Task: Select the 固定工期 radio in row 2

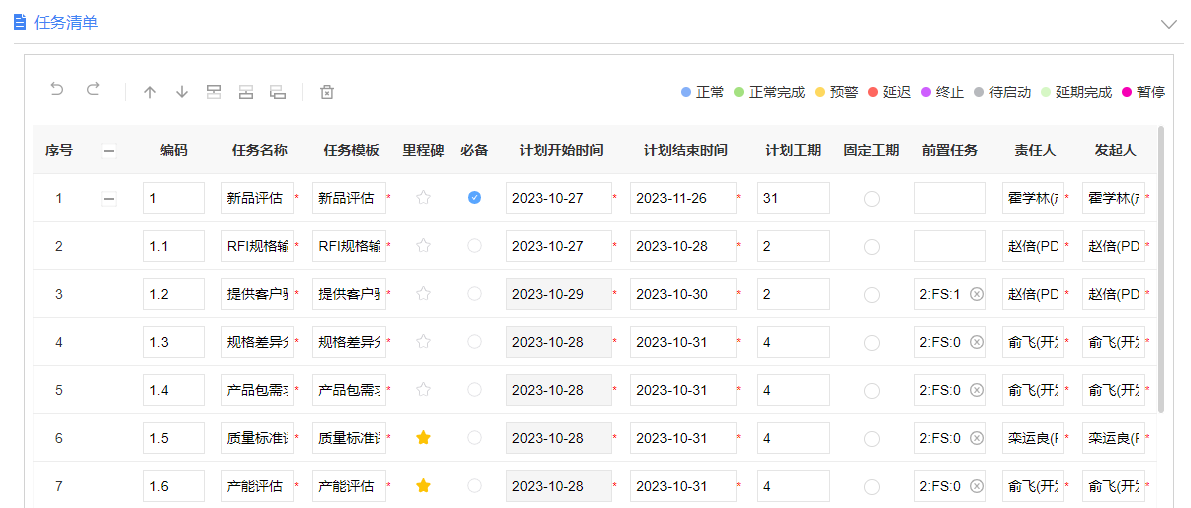Action: coord(872,246)
